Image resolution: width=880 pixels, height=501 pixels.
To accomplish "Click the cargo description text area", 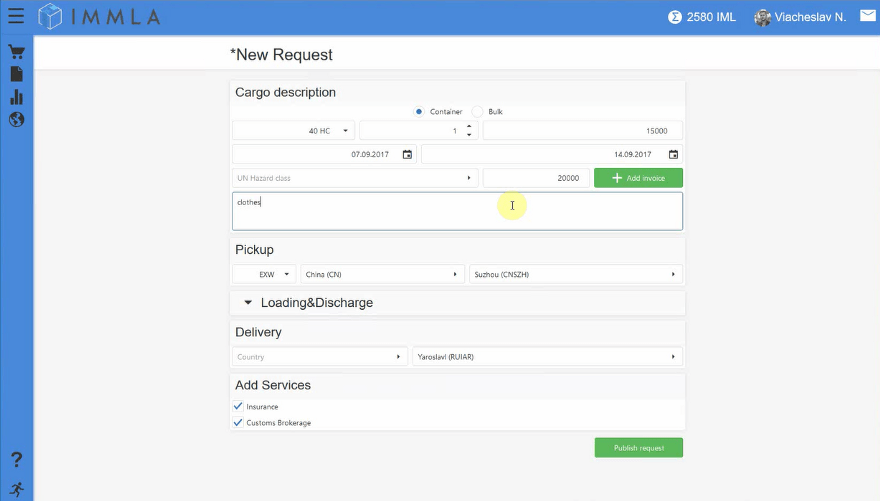I will click(x=457, y=212).
